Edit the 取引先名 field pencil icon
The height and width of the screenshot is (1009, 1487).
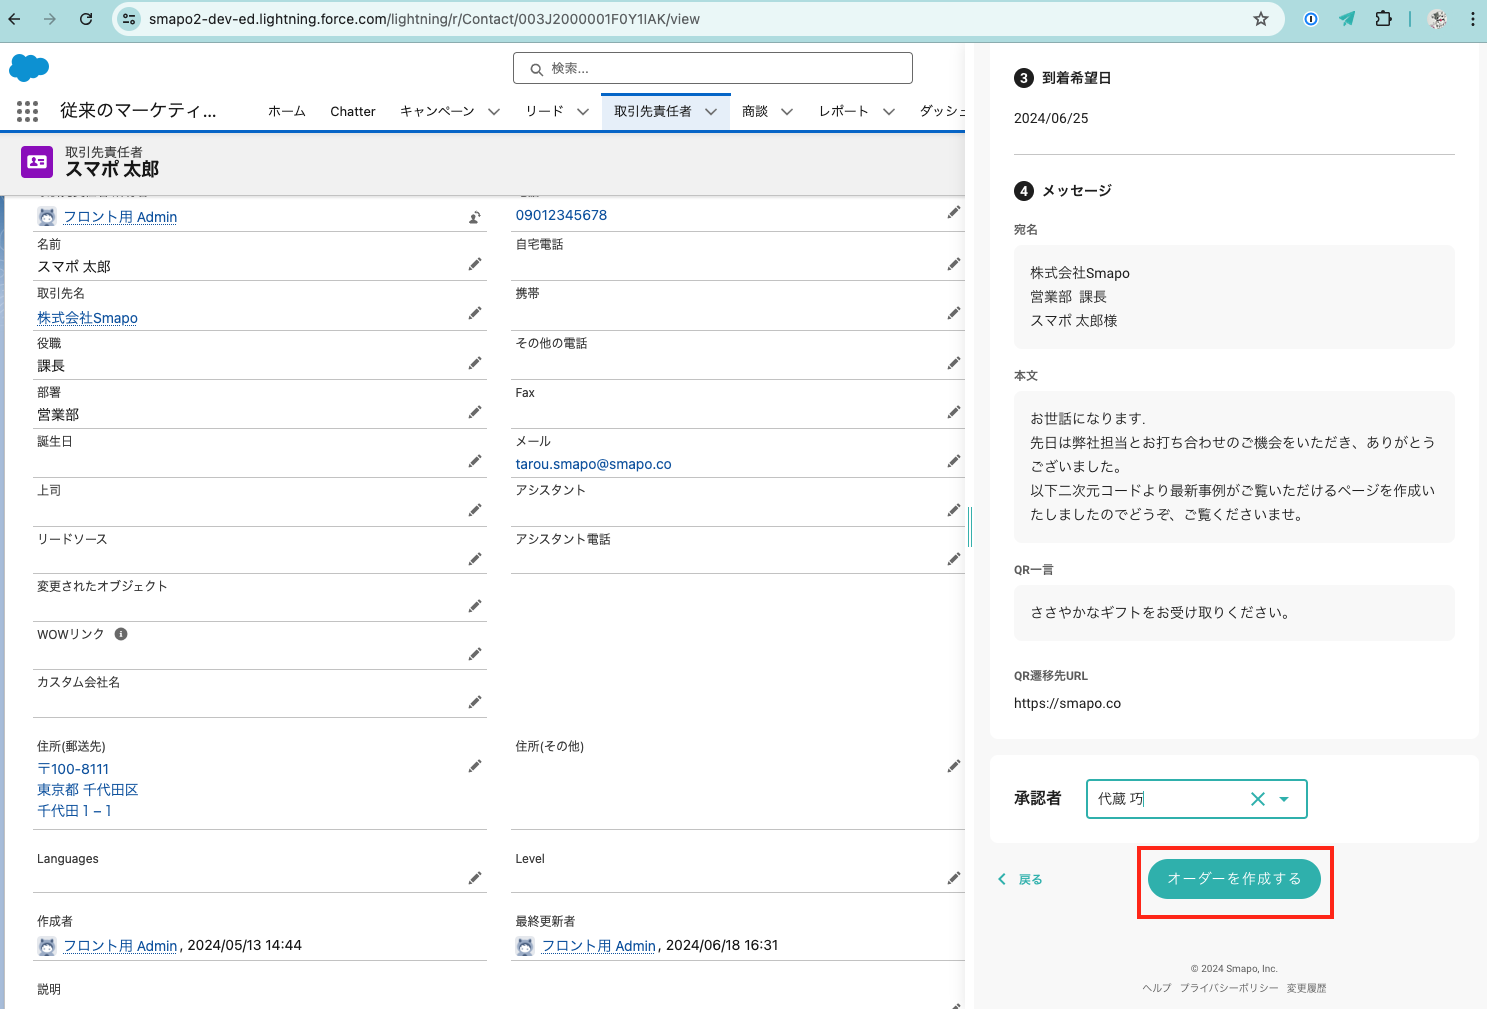click(x=475, y=314)
